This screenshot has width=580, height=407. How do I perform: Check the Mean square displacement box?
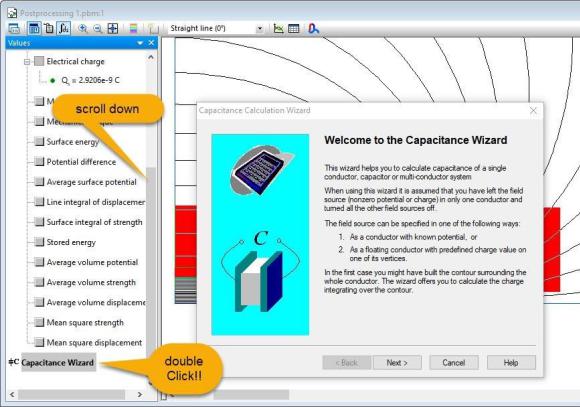click(x=39, y=342)
